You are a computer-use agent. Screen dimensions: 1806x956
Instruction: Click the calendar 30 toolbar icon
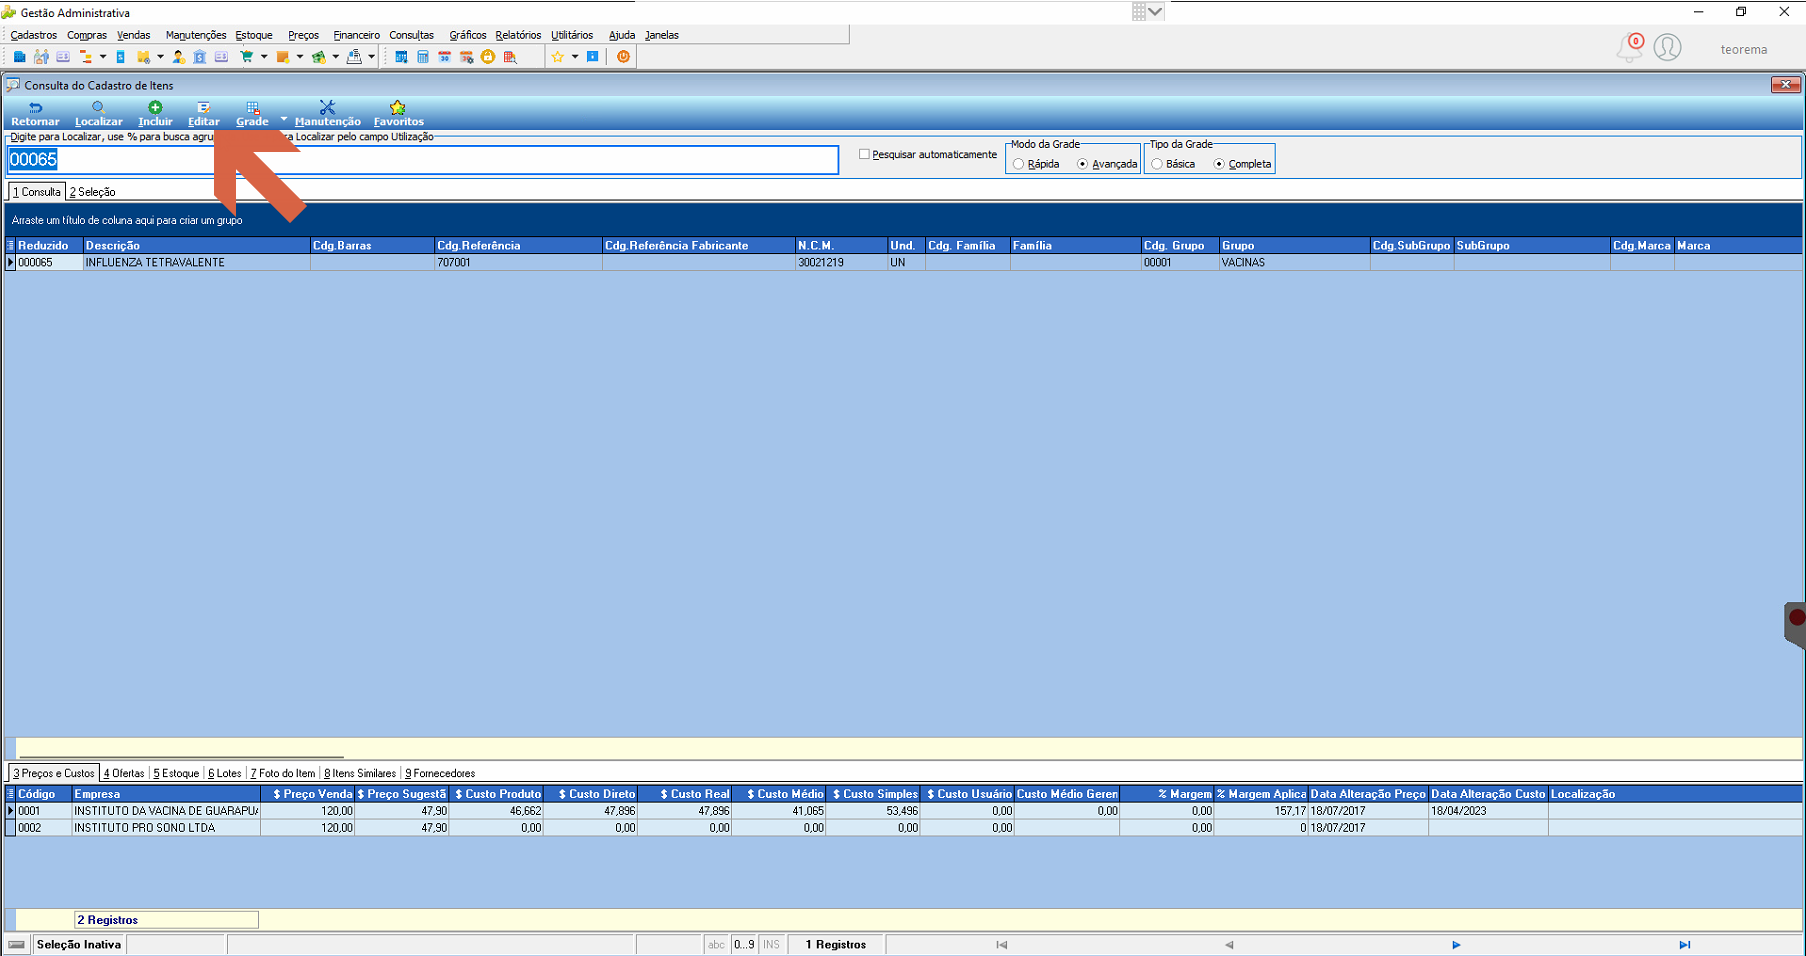point(444,57)
